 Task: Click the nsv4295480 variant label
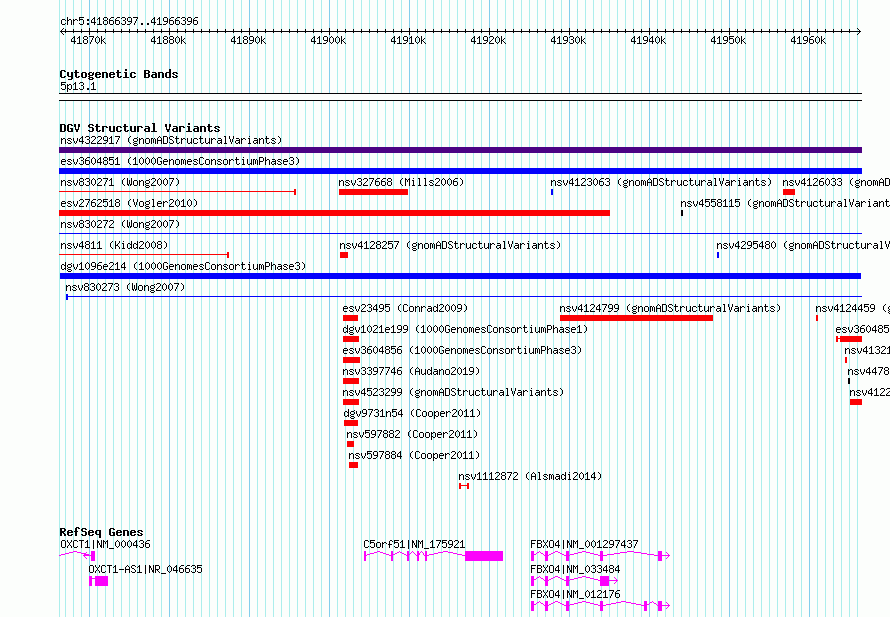(803, 245)
